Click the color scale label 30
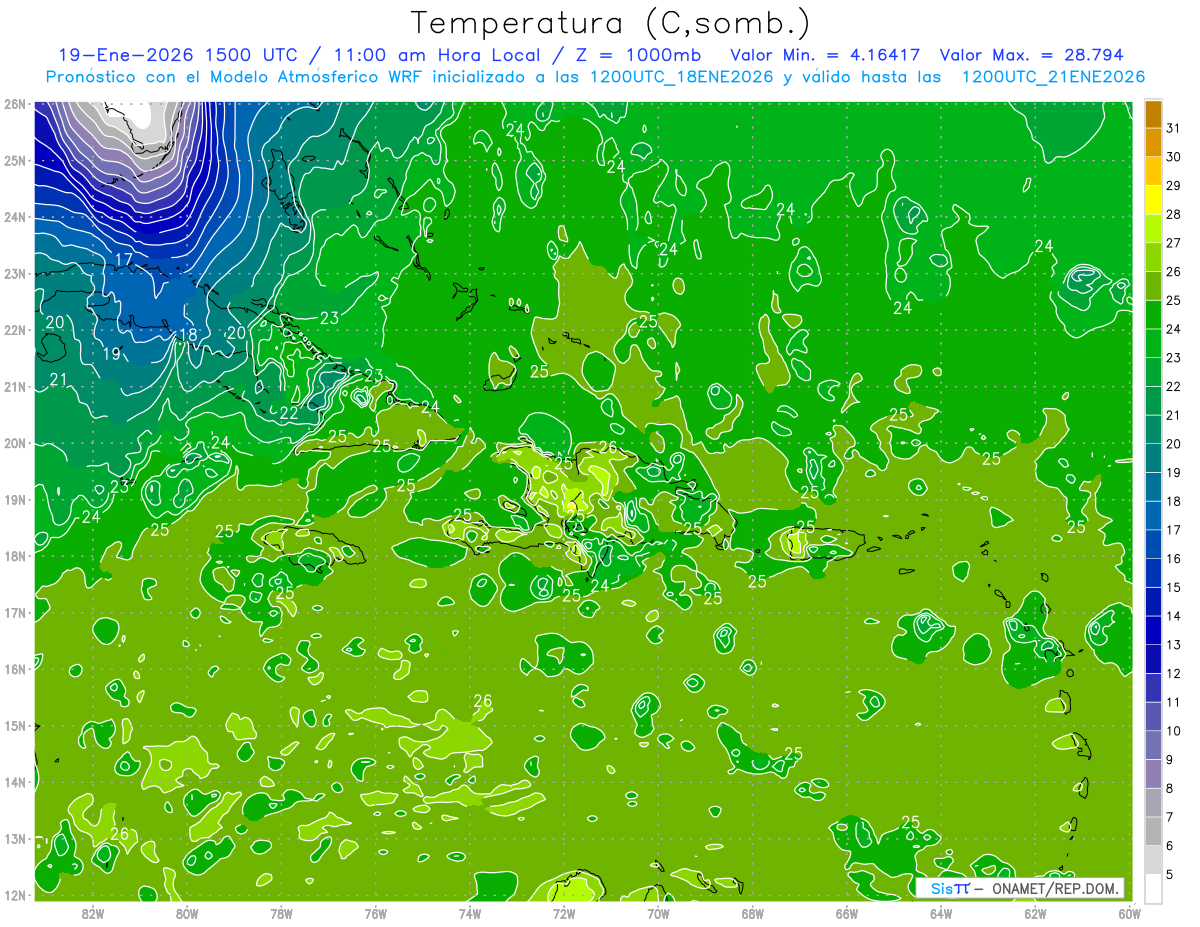 click(1173, 157)
